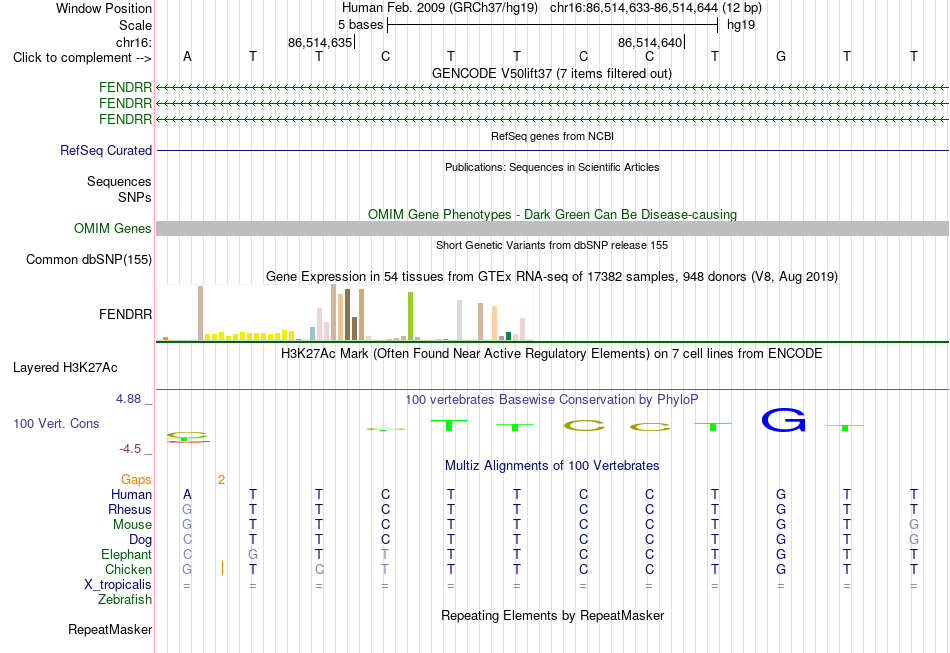Open the RepeatMasker track label
Screen dimensions: 950x653
110,629
